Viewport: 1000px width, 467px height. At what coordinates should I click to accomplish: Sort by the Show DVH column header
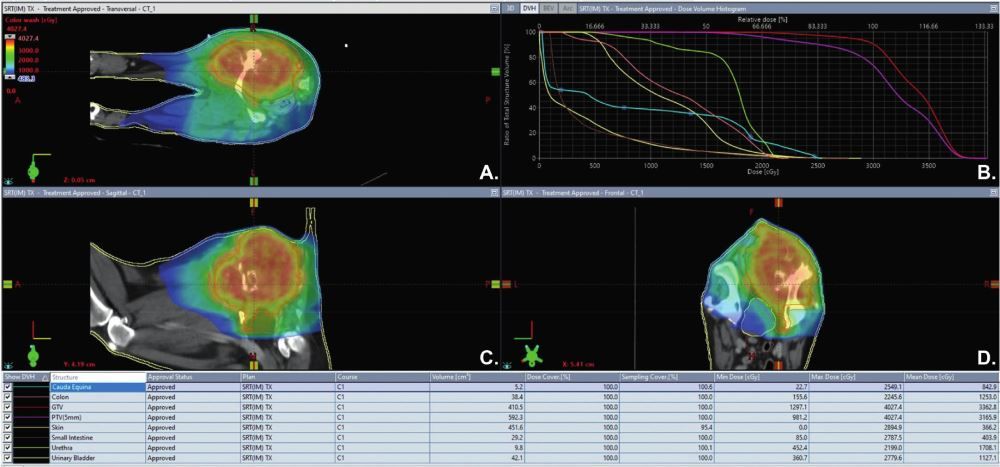coord(25,377)
